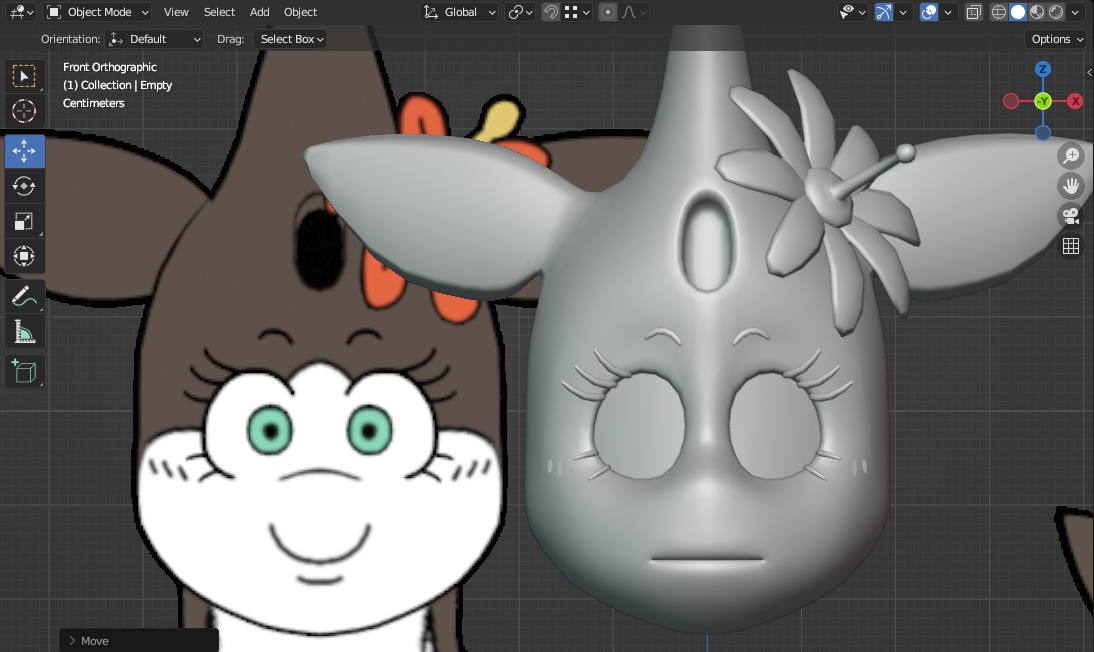1094x652 pixels.
Task: Expand the Move operator panel
Action: point(88,641)
